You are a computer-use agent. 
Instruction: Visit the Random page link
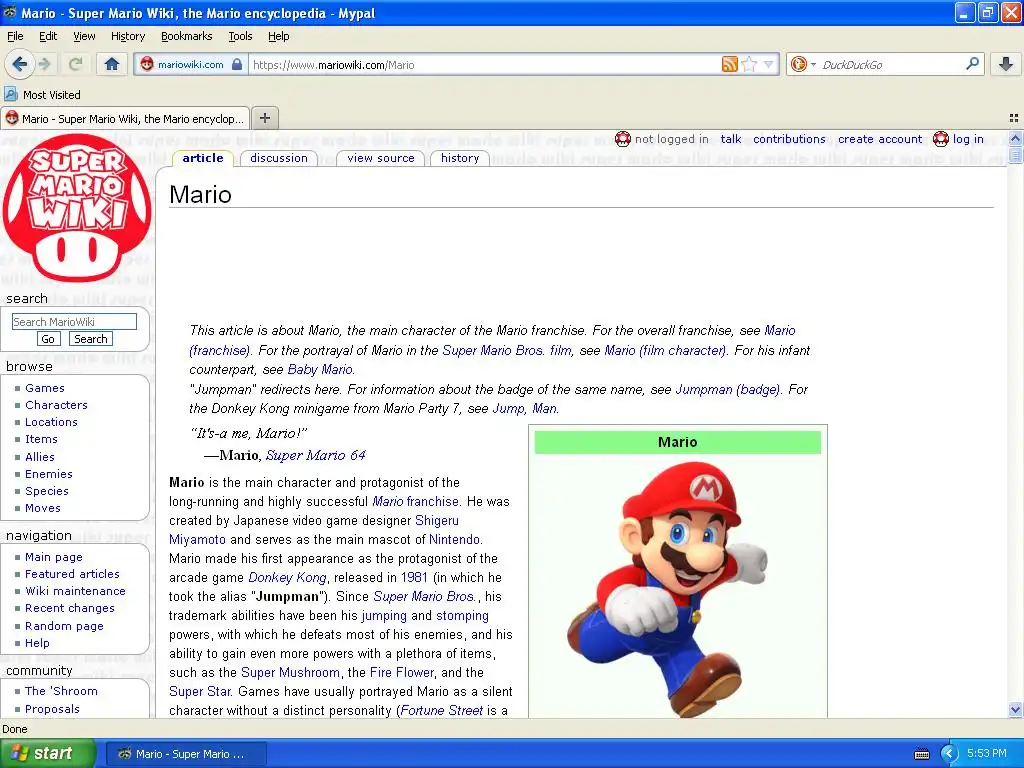[x=64, y=626]
